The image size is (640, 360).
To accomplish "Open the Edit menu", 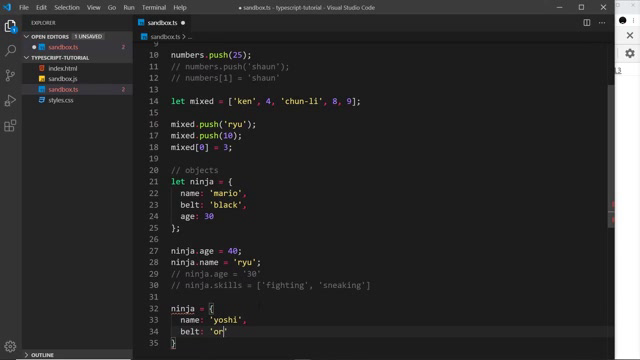I will pos(41,7).
